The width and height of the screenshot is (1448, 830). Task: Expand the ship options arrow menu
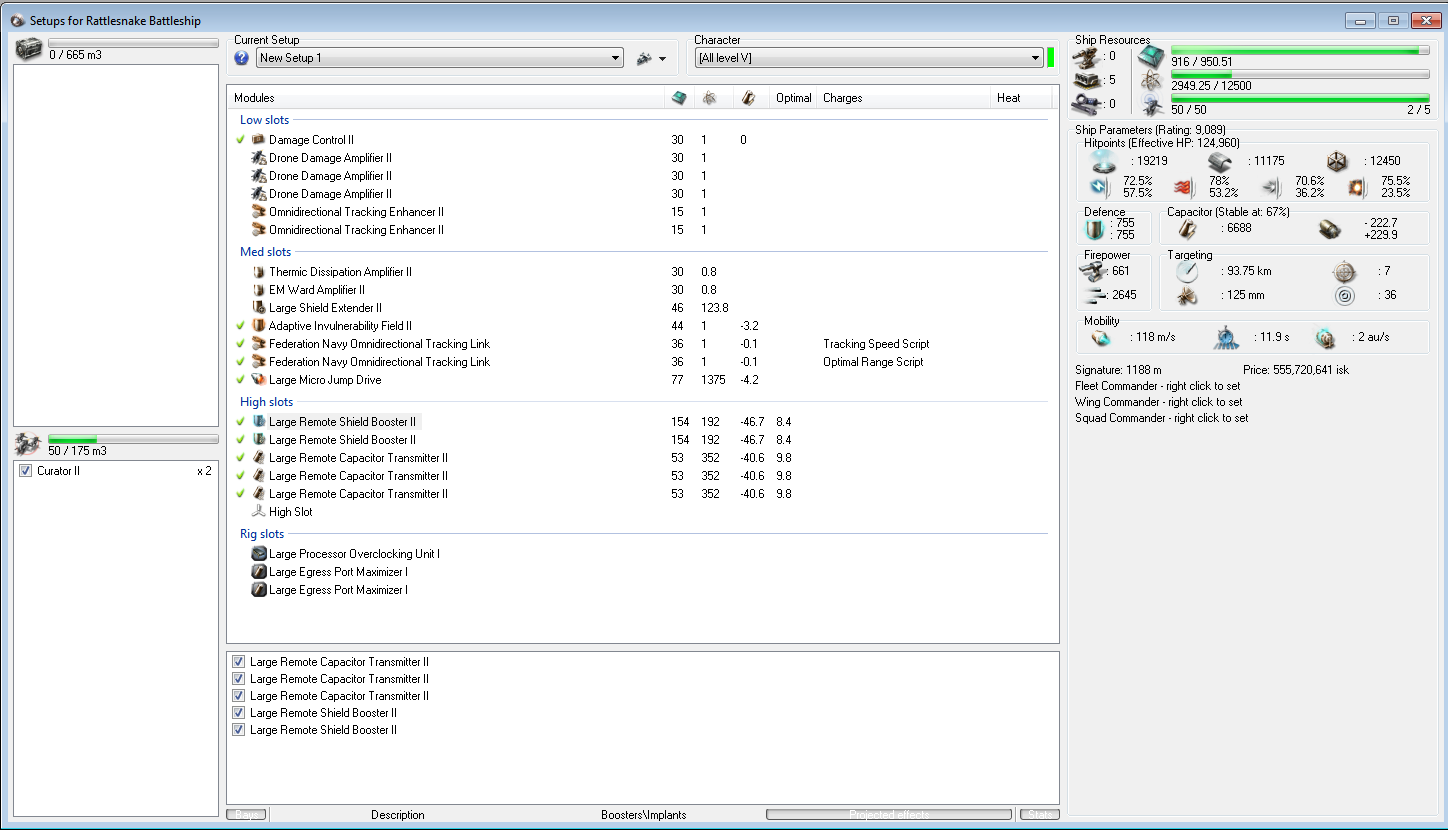point(662,59)
